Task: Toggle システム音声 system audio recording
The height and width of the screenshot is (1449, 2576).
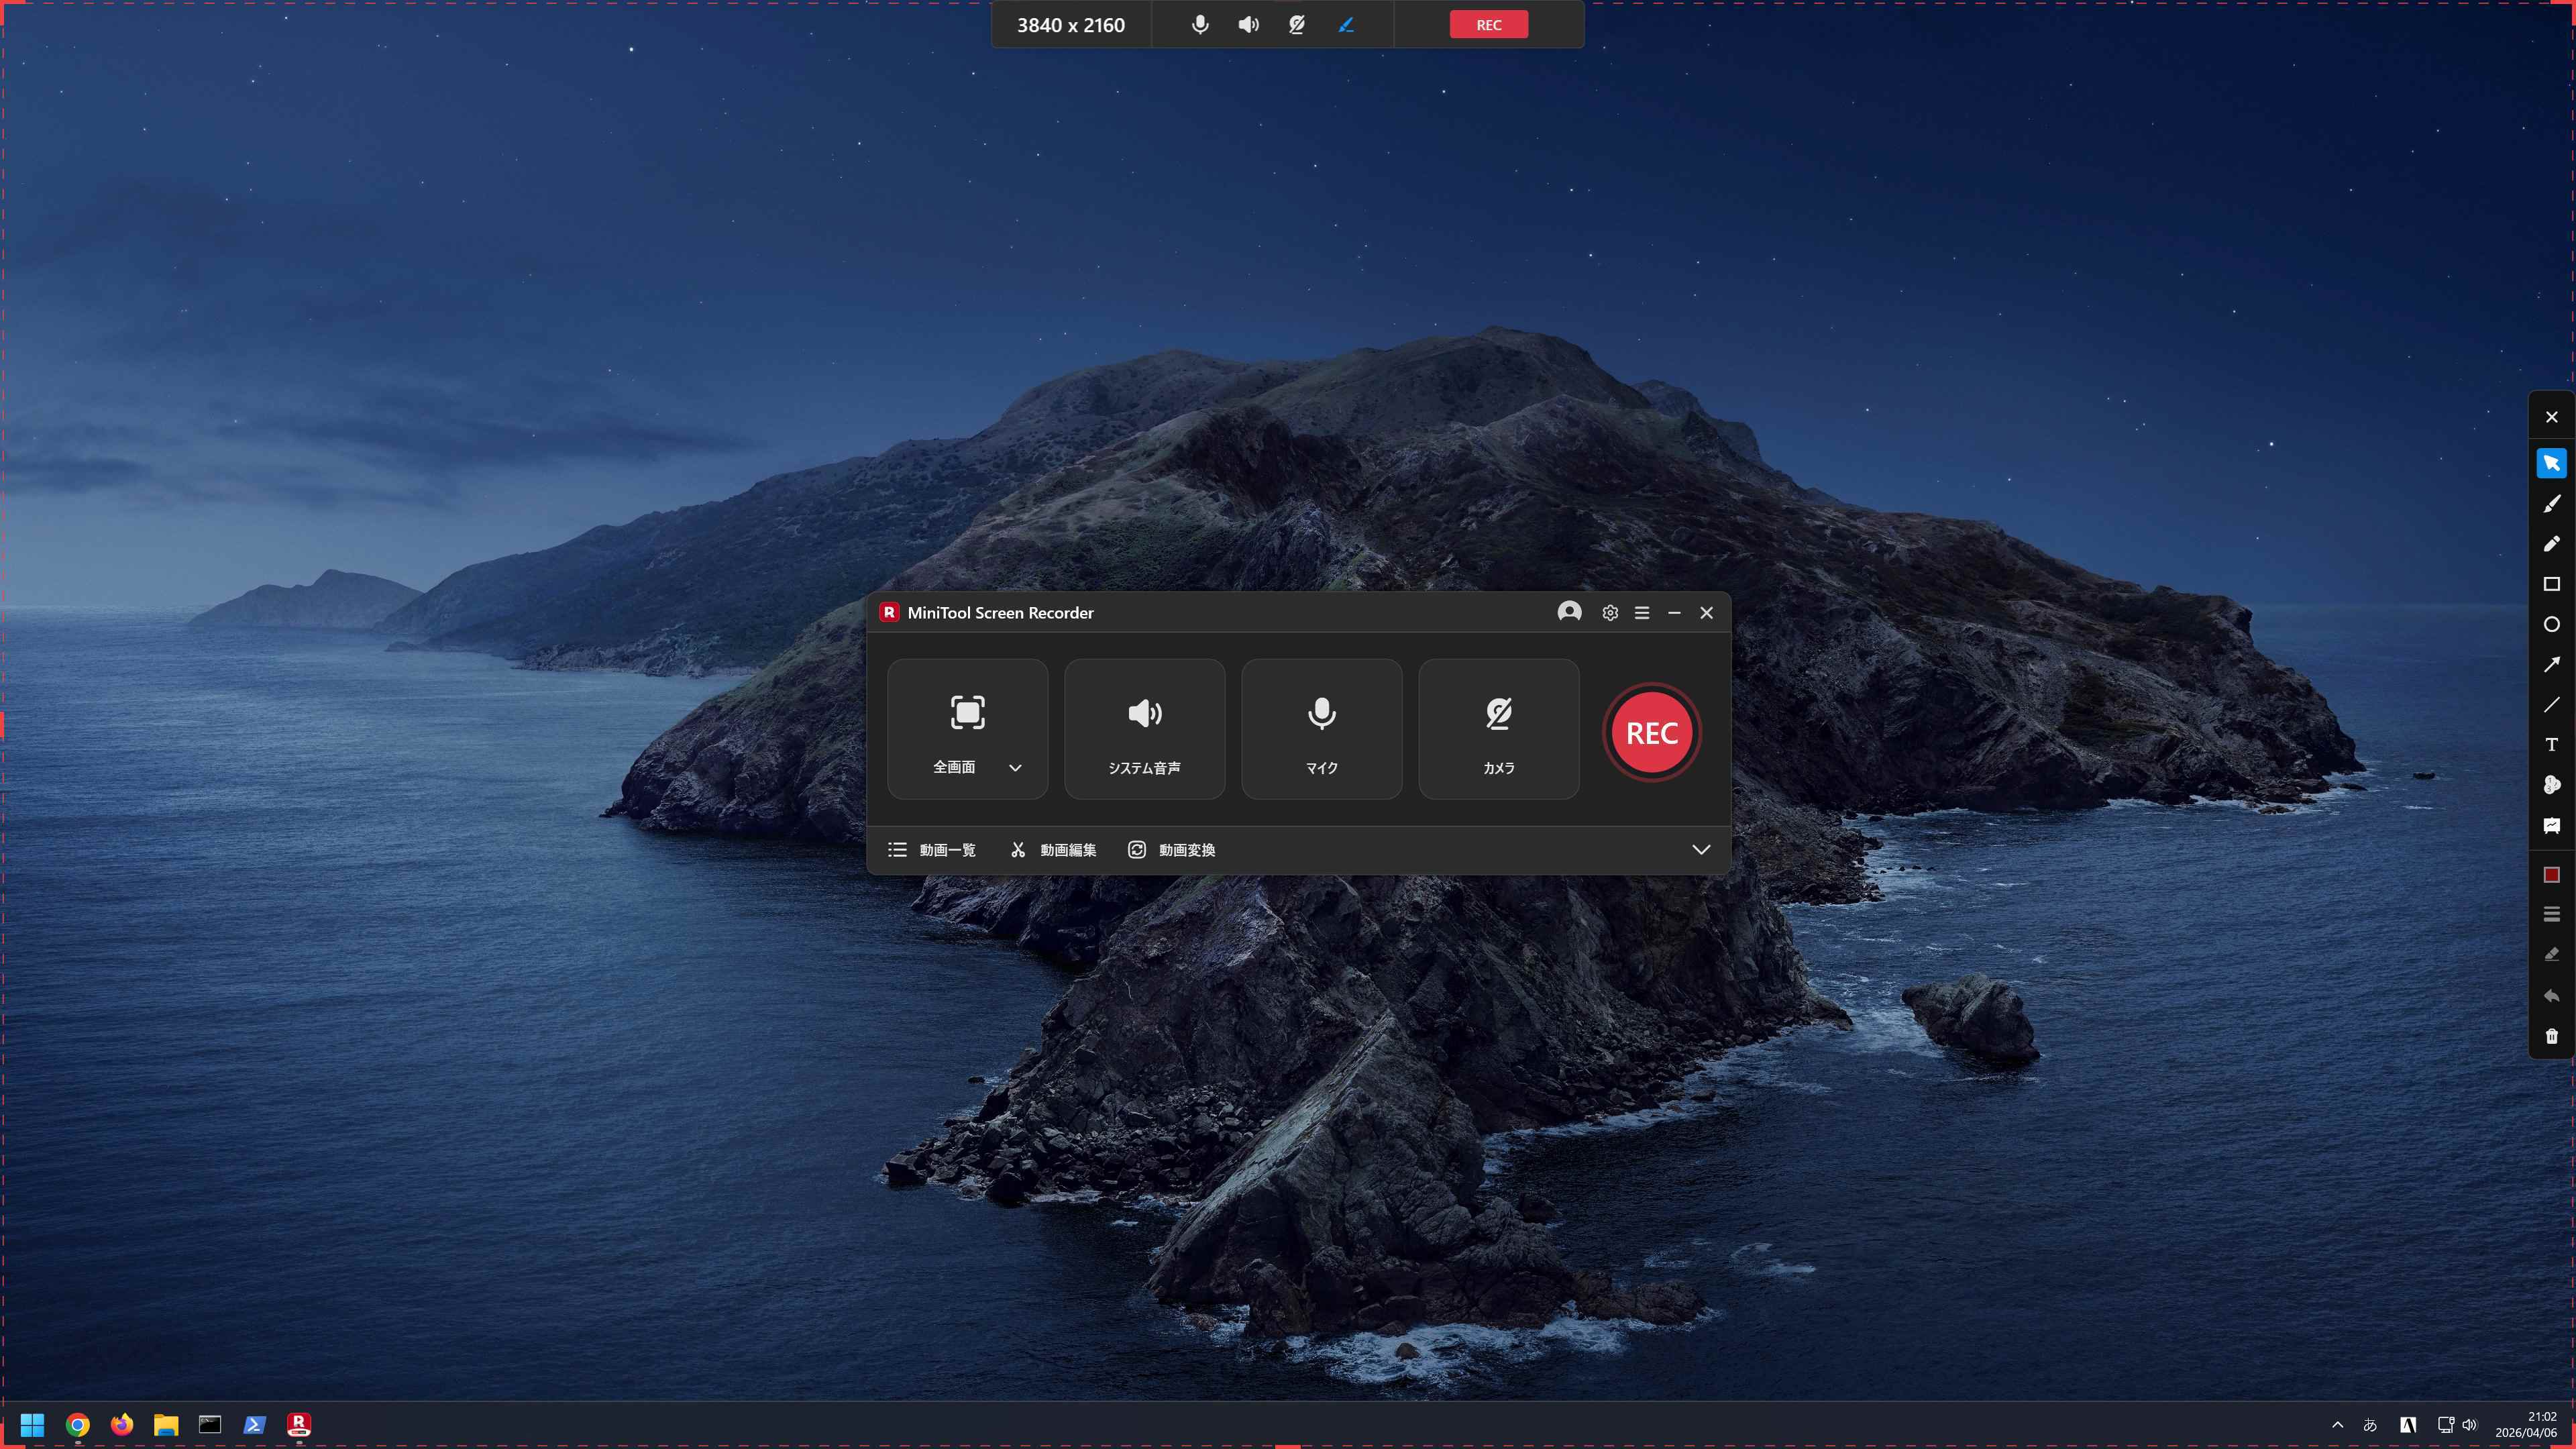Action: coord(1144,729)
